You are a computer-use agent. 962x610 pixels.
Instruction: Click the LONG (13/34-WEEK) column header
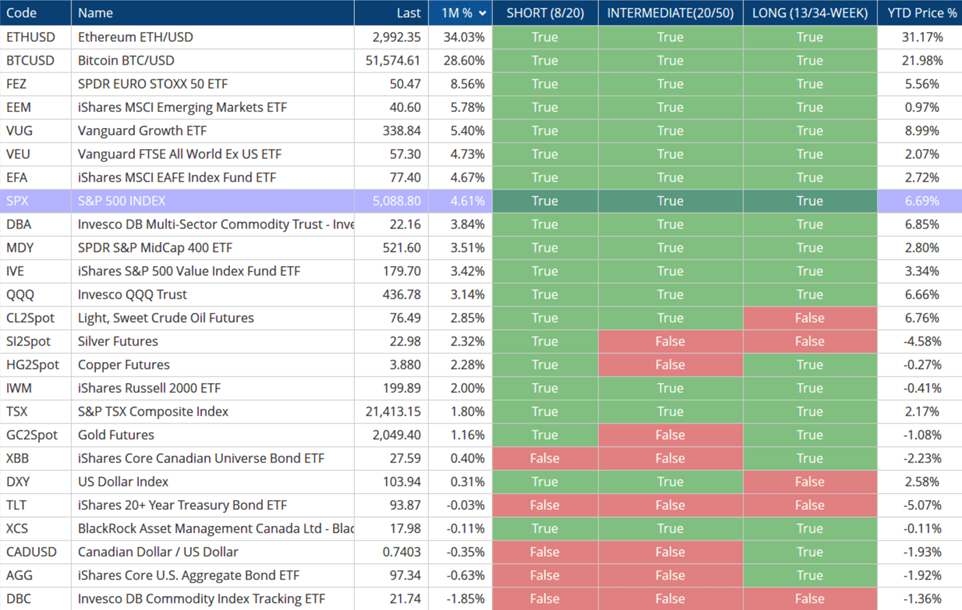[x=808, y=13]
